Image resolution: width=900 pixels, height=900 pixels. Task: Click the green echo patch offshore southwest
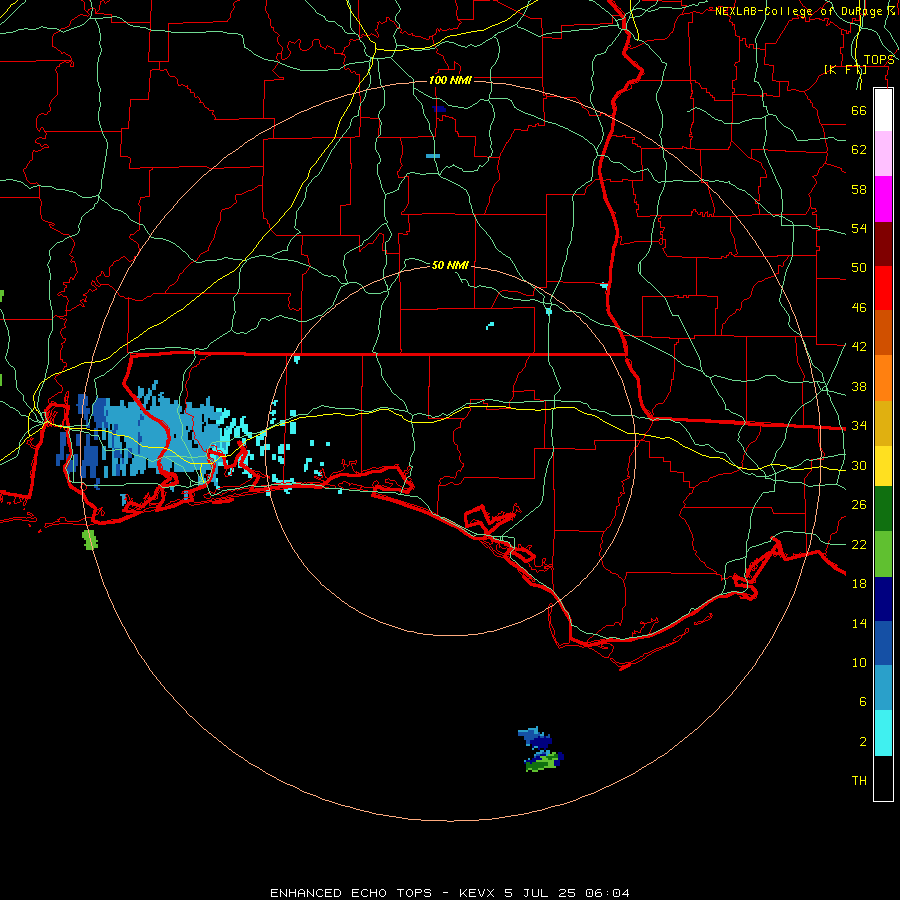click(x=90, y=540)
